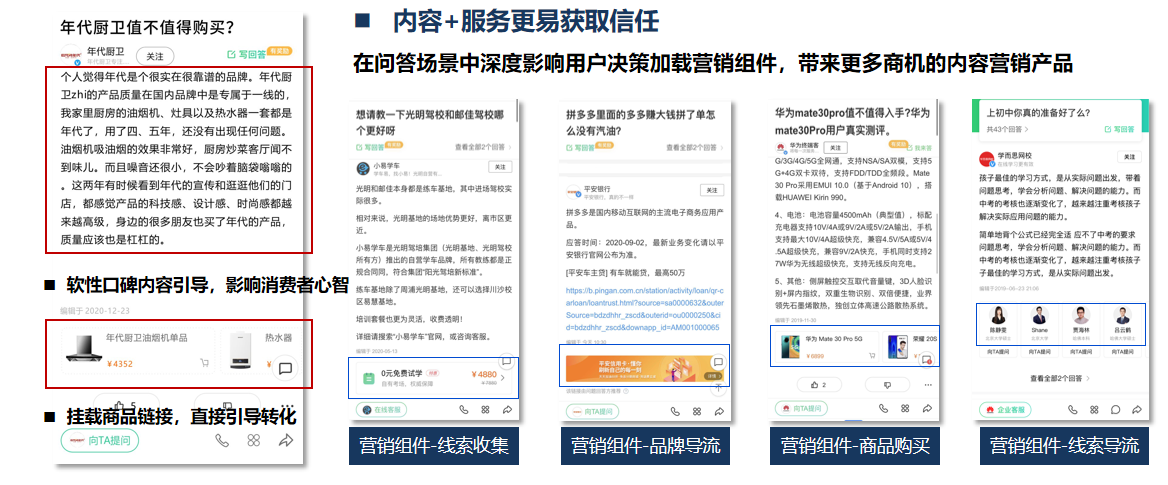This screenshot has height=485, width=1168.
Task: Click the 年代厨卫 brand avatar
Action: [71, 55]
